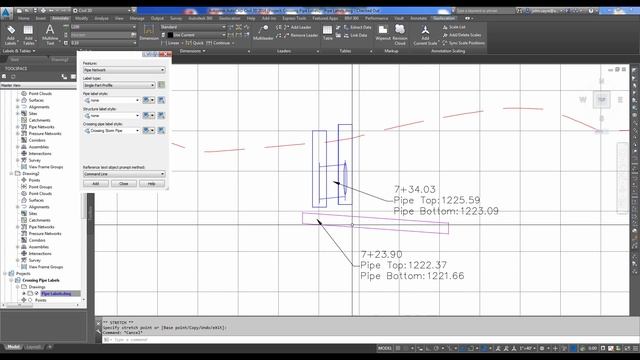640x360 pixels.
Task: Expand the Labels & Tables panel
Action: (18, 51)
